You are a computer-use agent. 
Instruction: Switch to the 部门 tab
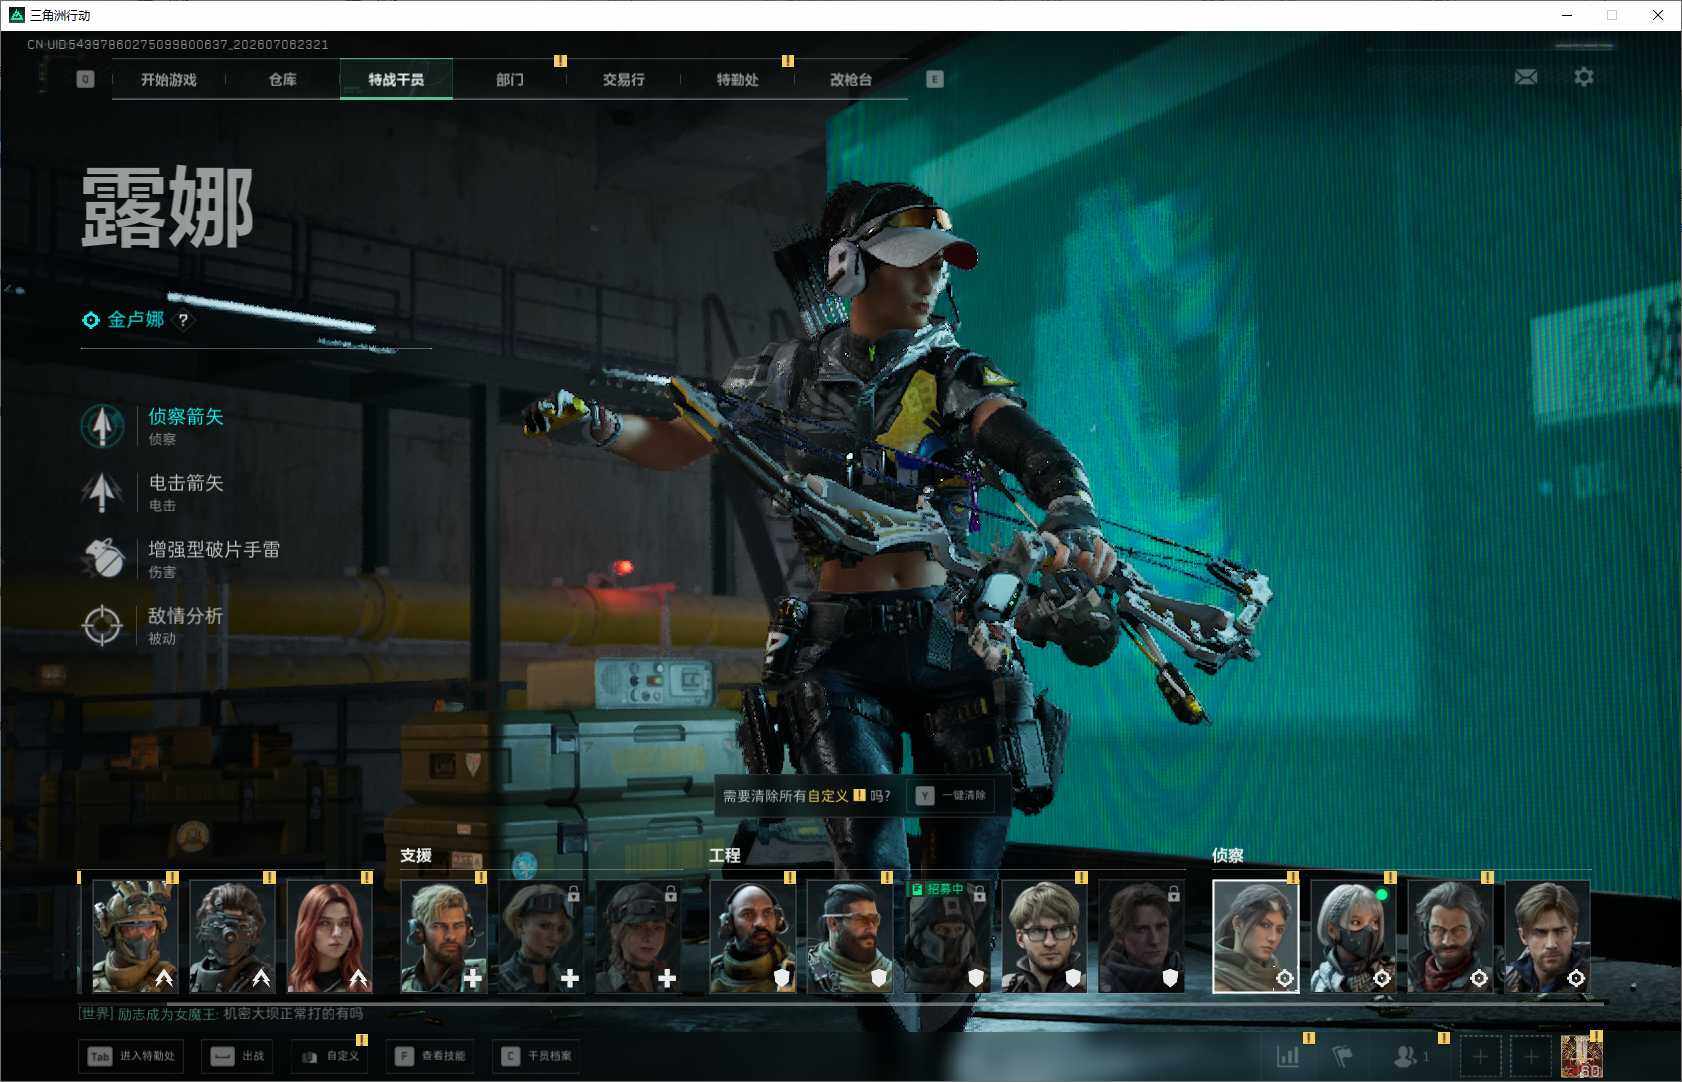(510, 79)
